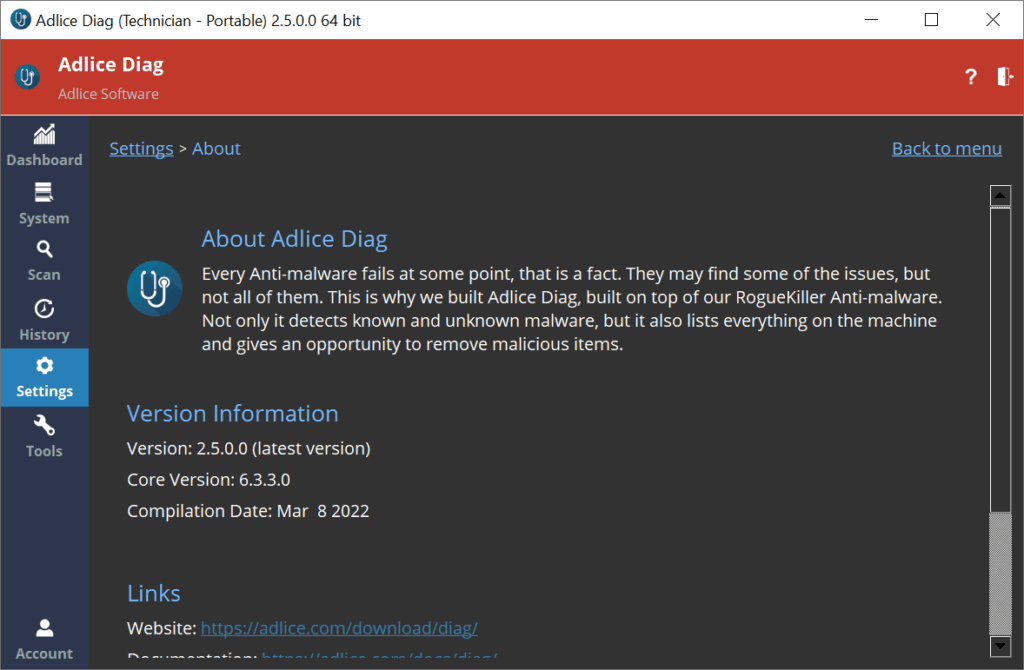Click the Adlice Diag logo in red header
The width and height of the screenshot is (1024, 670).
coord(28,77)
